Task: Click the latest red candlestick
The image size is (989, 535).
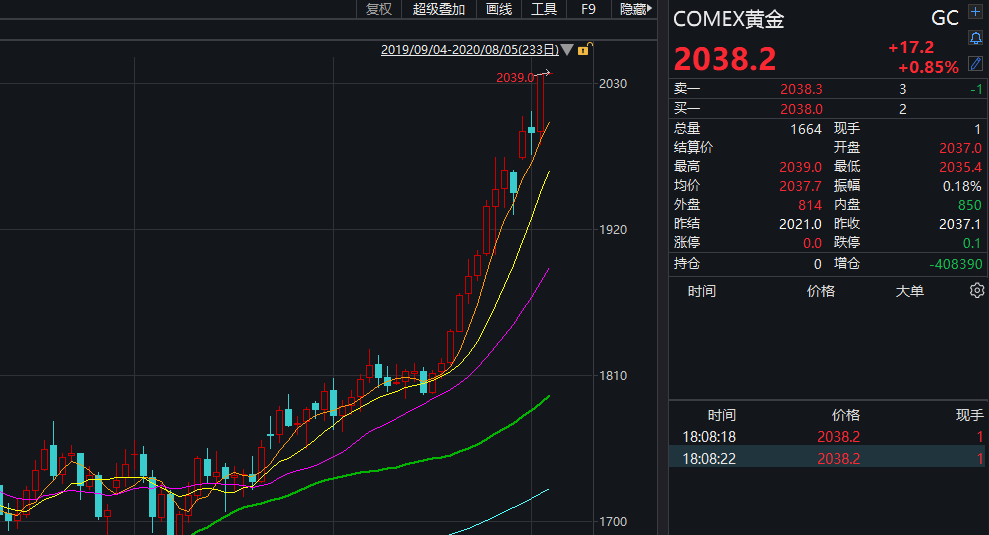Action: point(541,101)
